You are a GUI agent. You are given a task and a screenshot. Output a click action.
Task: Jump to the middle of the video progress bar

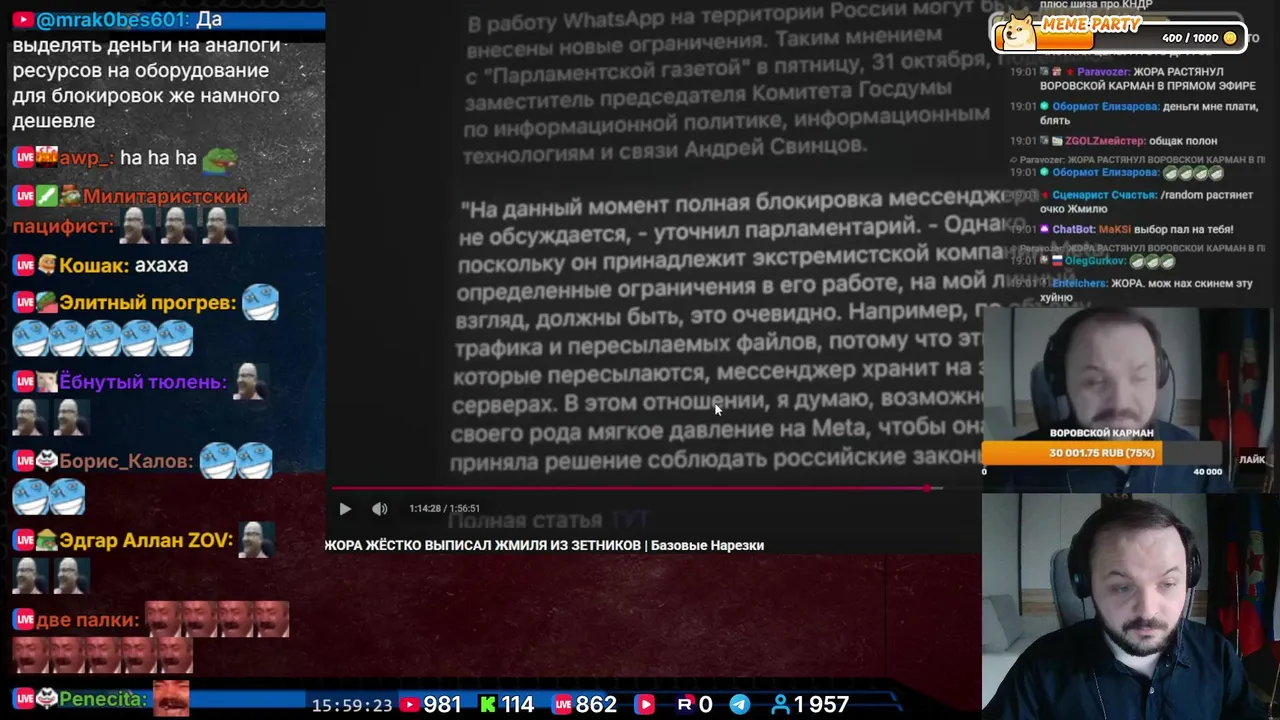[x=637, y=488]
